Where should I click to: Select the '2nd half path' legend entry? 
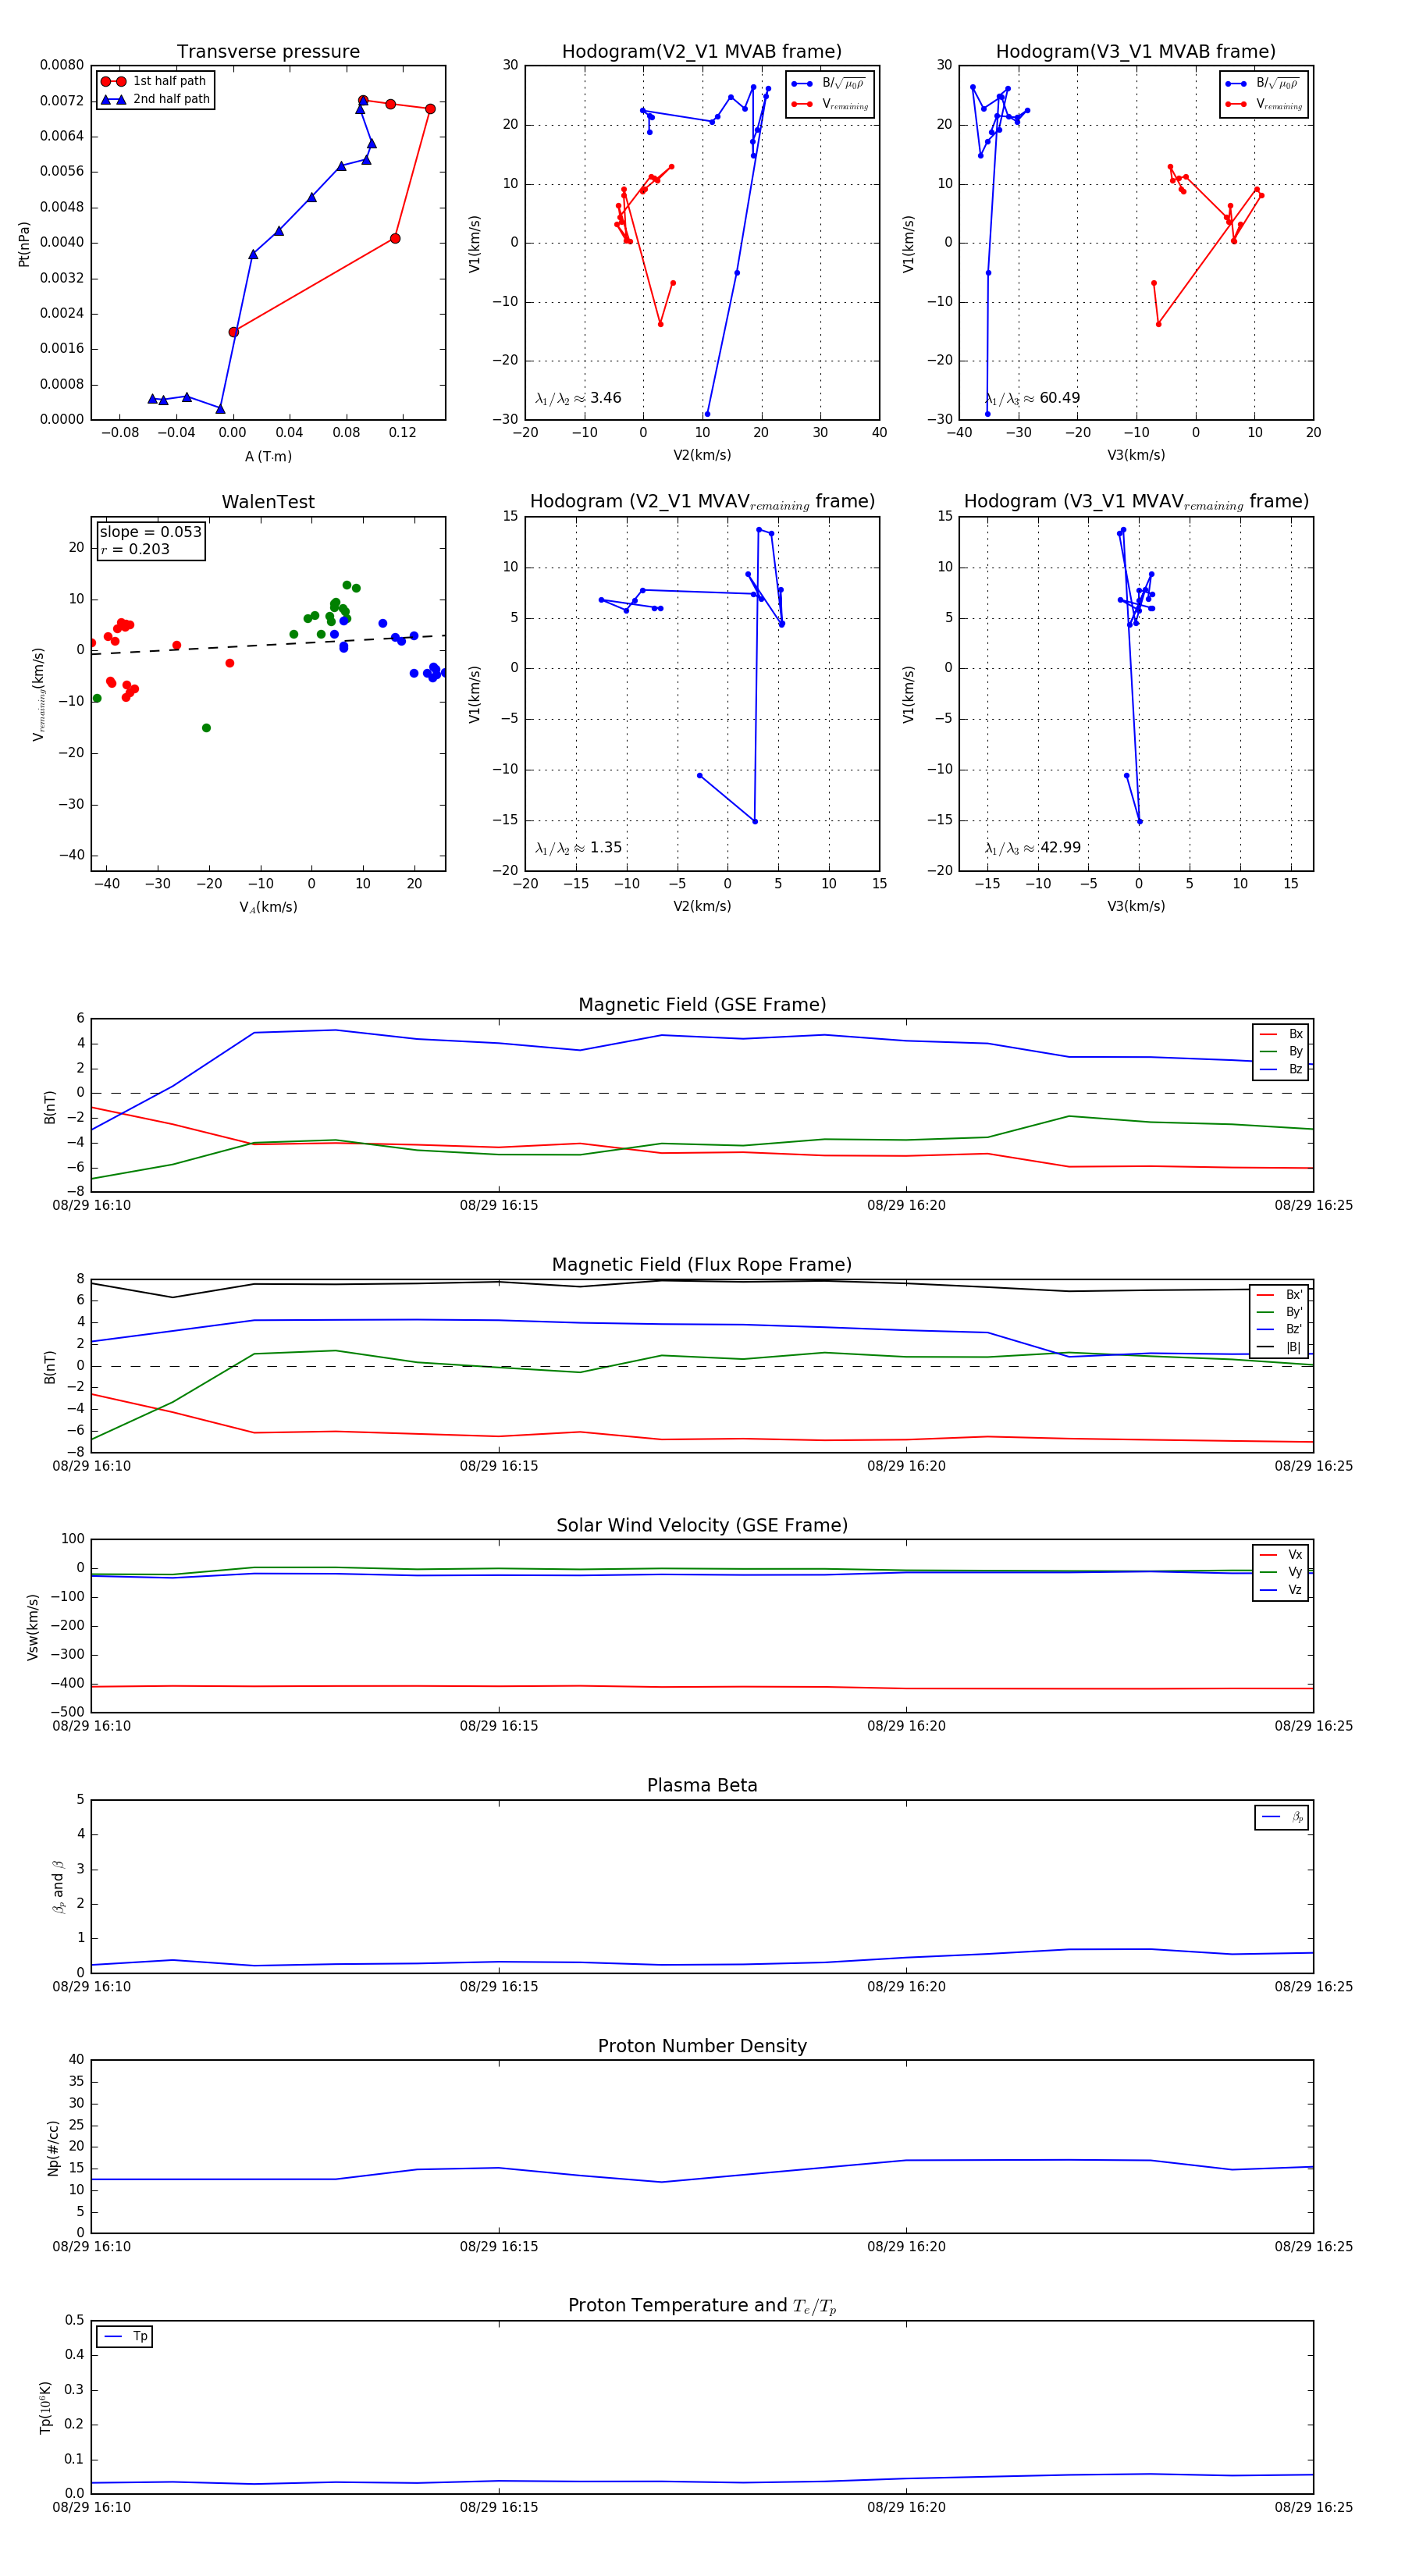(x=155, y=99)
